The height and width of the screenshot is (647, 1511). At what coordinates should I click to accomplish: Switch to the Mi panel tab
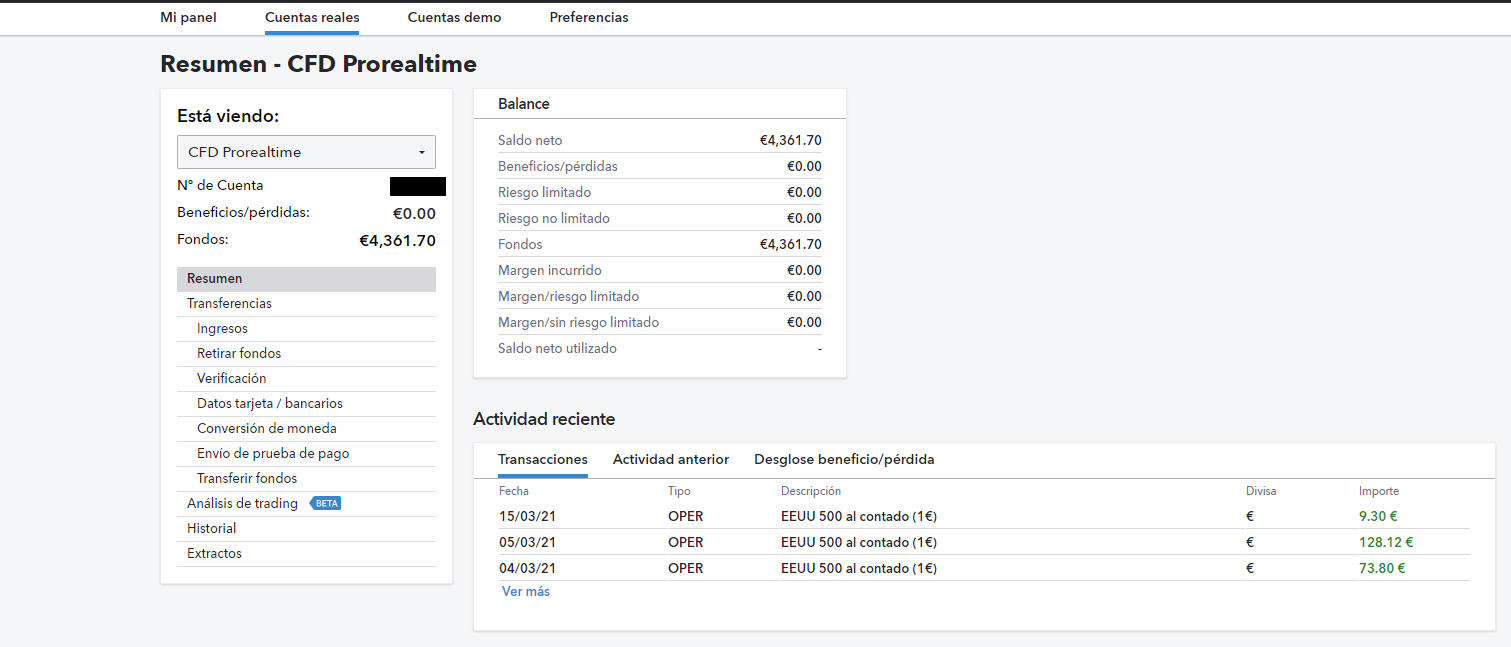(x=188, y=17)
